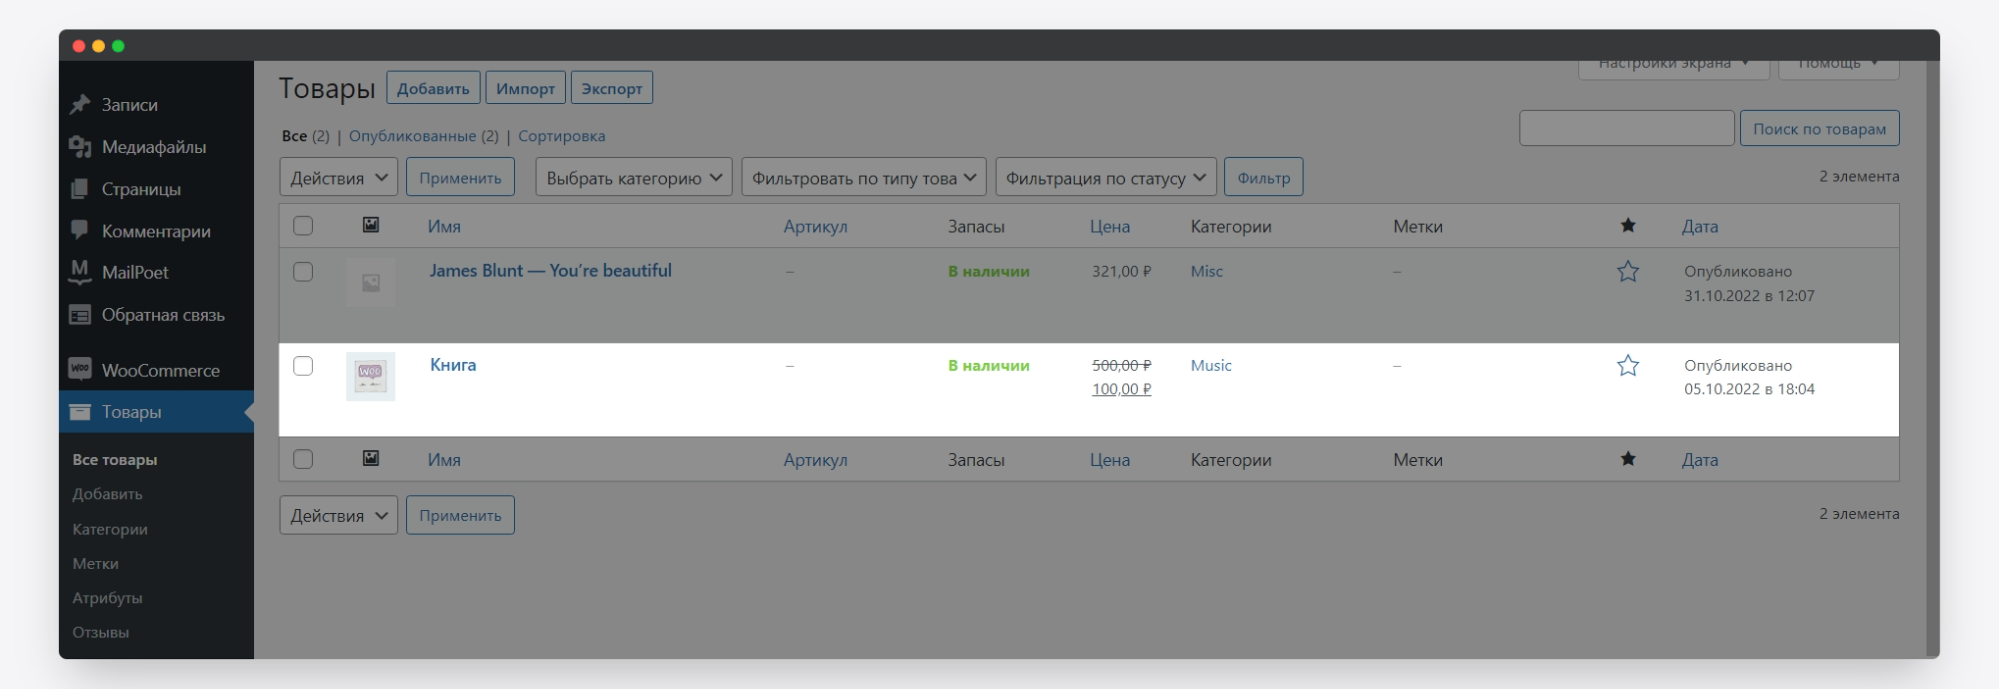1999x689 pixels.
Task: Star the James Blunt product as featured
Action: point(1627,272)
